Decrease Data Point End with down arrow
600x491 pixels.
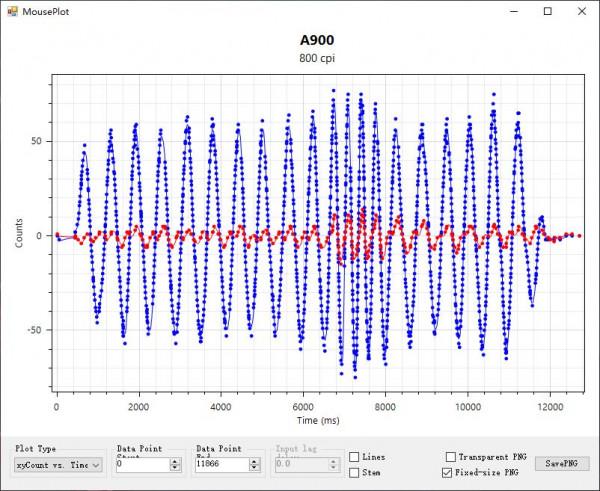255,468
